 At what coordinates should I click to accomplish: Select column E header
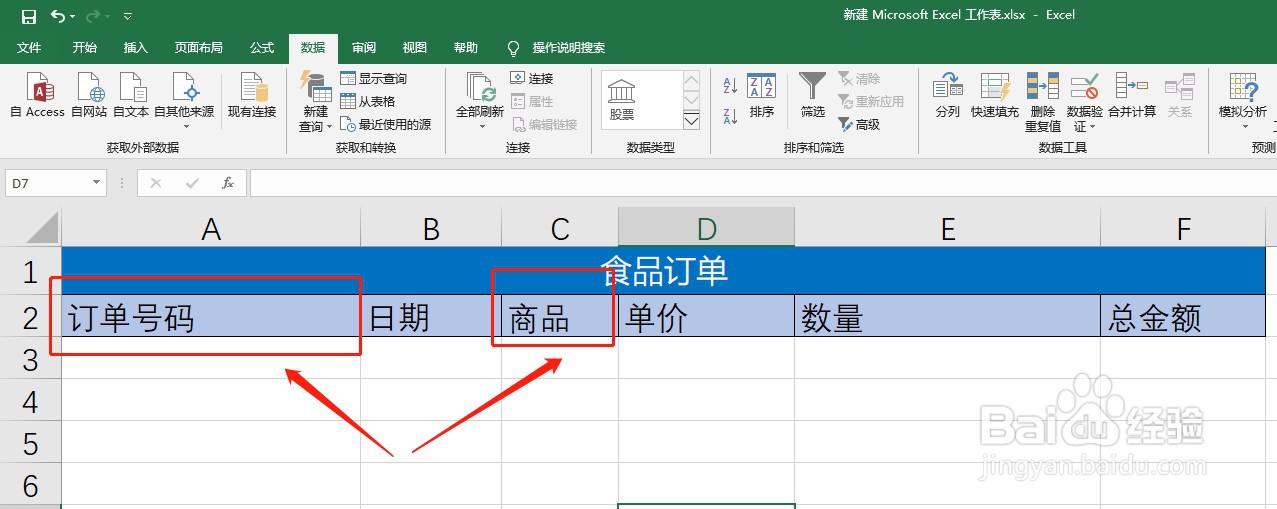(x=948, y=228)
